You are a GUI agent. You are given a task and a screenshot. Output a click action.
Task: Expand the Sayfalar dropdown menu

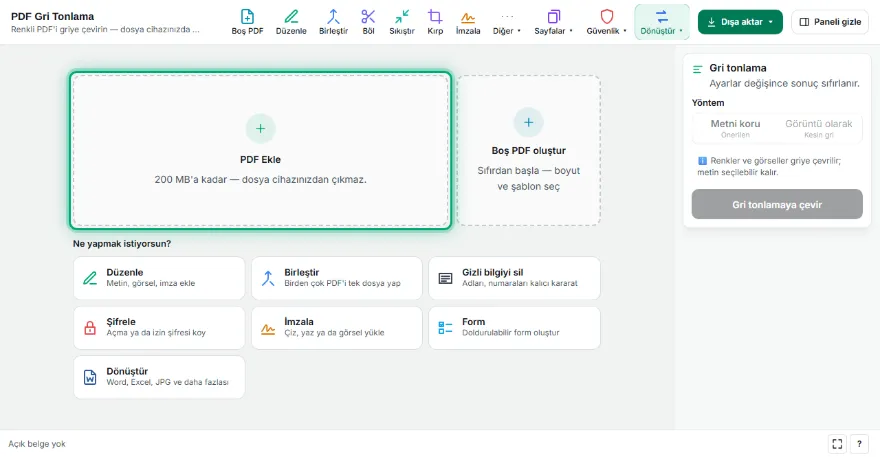coord(553,22)
